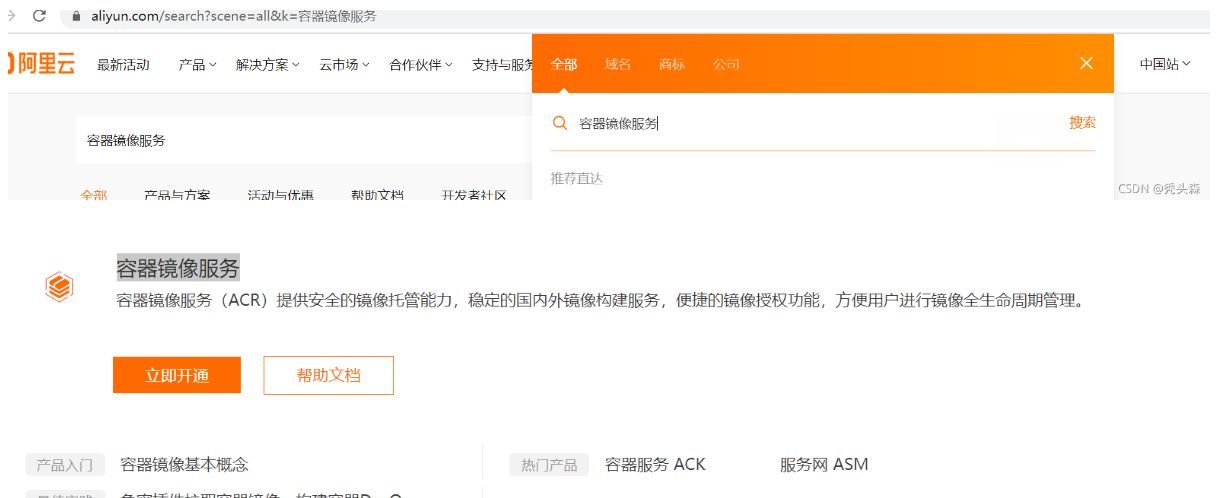The height and width of the screenshot is (498, 1219).
Task: Click the 产品入门 label
Action: pos(65,465)
